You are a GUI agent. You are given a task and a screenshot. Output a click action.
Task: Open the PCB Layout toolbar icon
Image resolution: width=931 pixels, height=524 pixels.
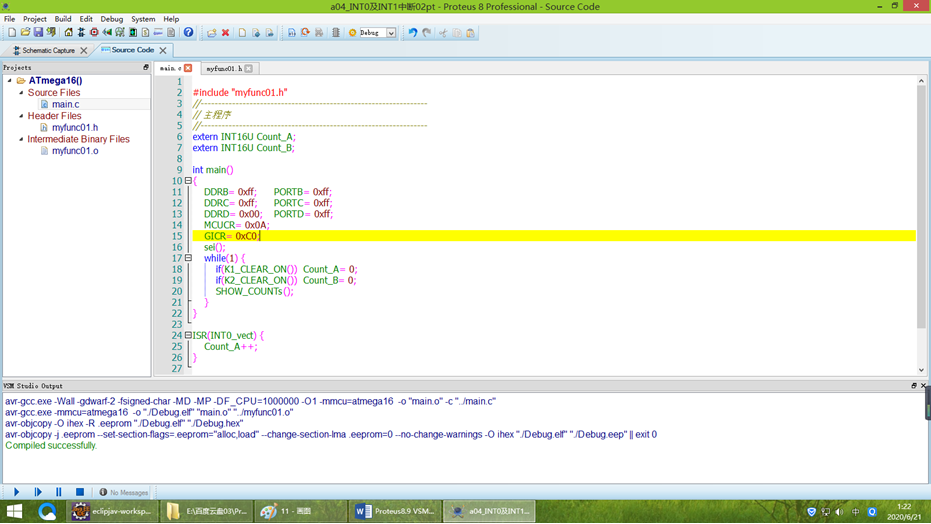[x=94, y=33]
